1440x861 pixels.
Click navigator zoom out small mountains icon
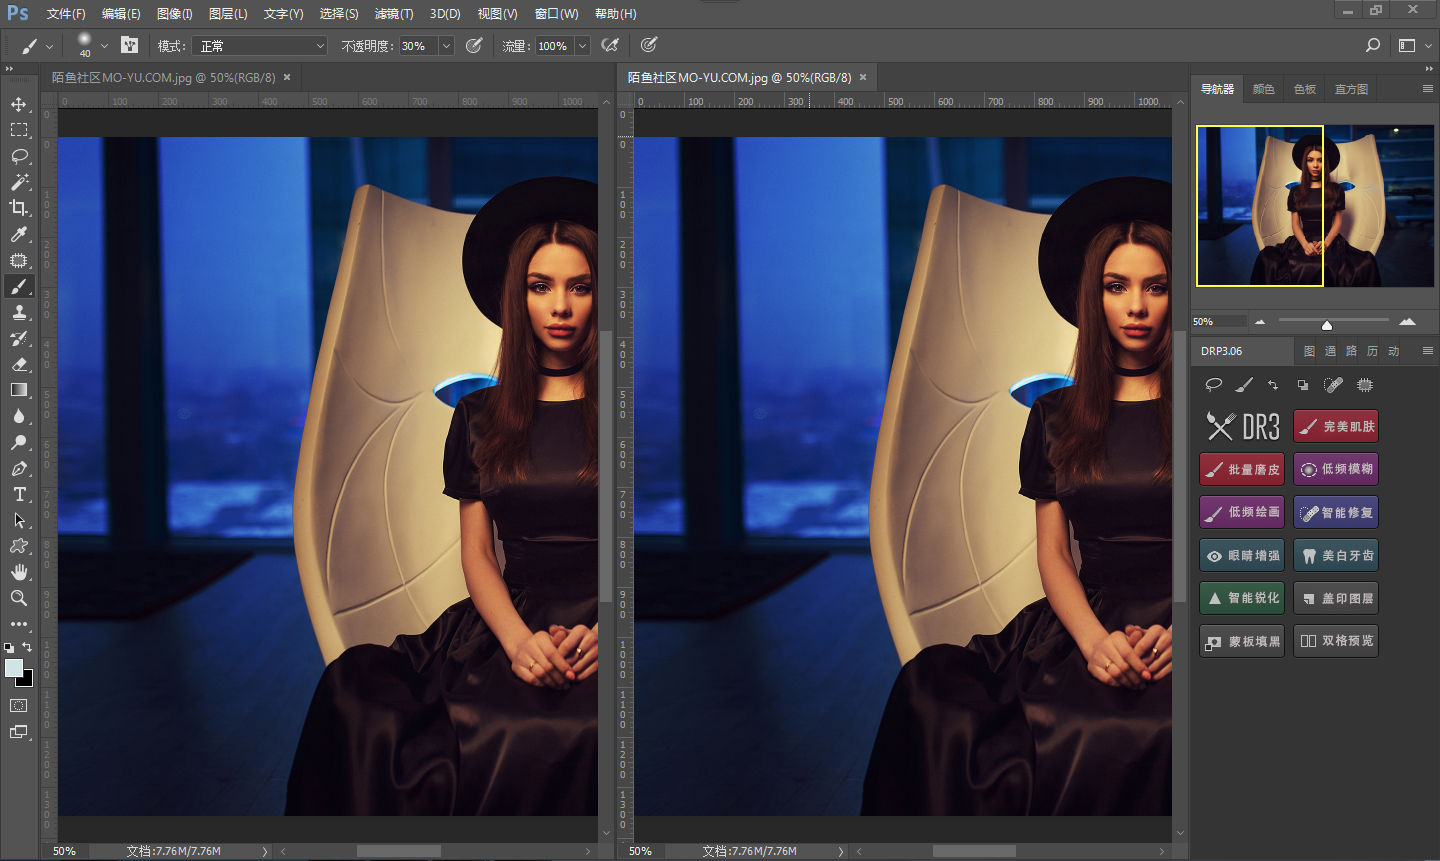pyautogui.click(x=1260, y=322)
